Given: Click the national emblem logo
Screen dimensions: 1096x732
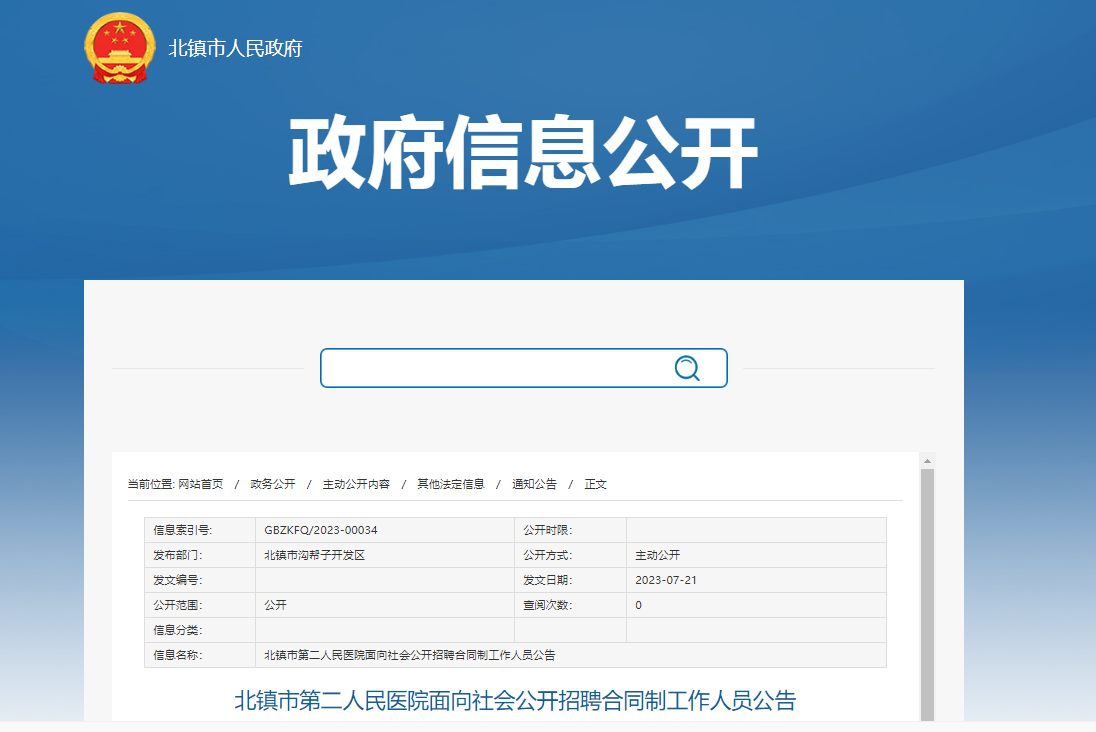Looking at the screenshot, I should [x=119, y=48].
